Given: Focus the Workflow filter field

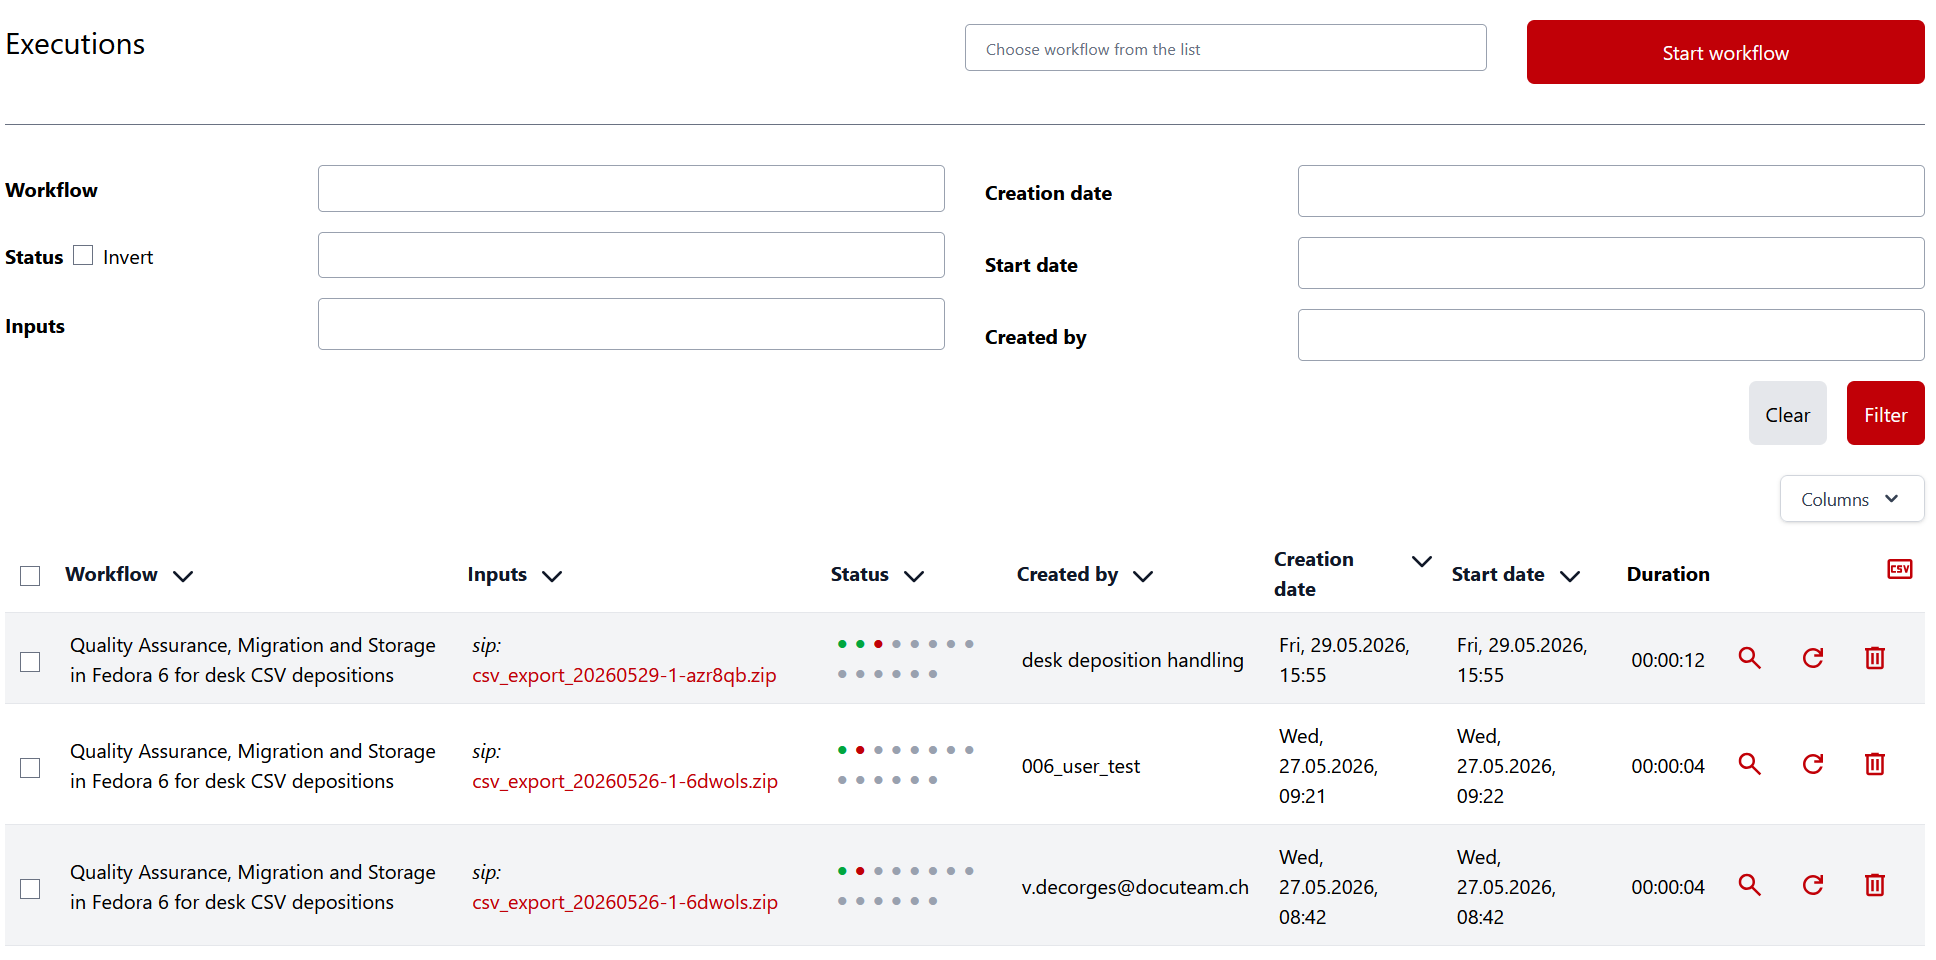Looking at the screenshot, I should 631,188.
